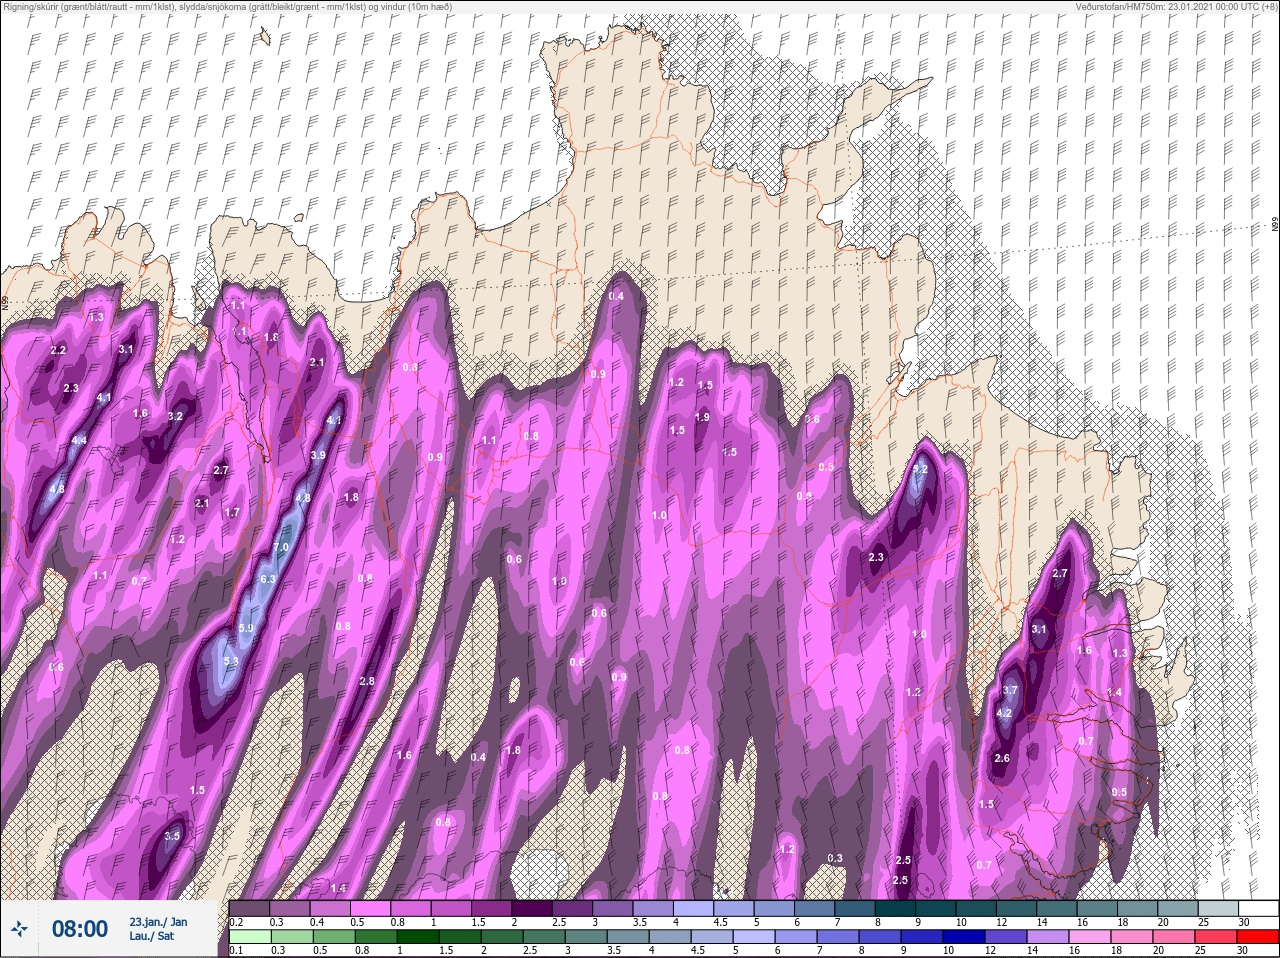Pick the pale green swatch starting the lower legend
1280x958 pixels.
coord(249,936)
